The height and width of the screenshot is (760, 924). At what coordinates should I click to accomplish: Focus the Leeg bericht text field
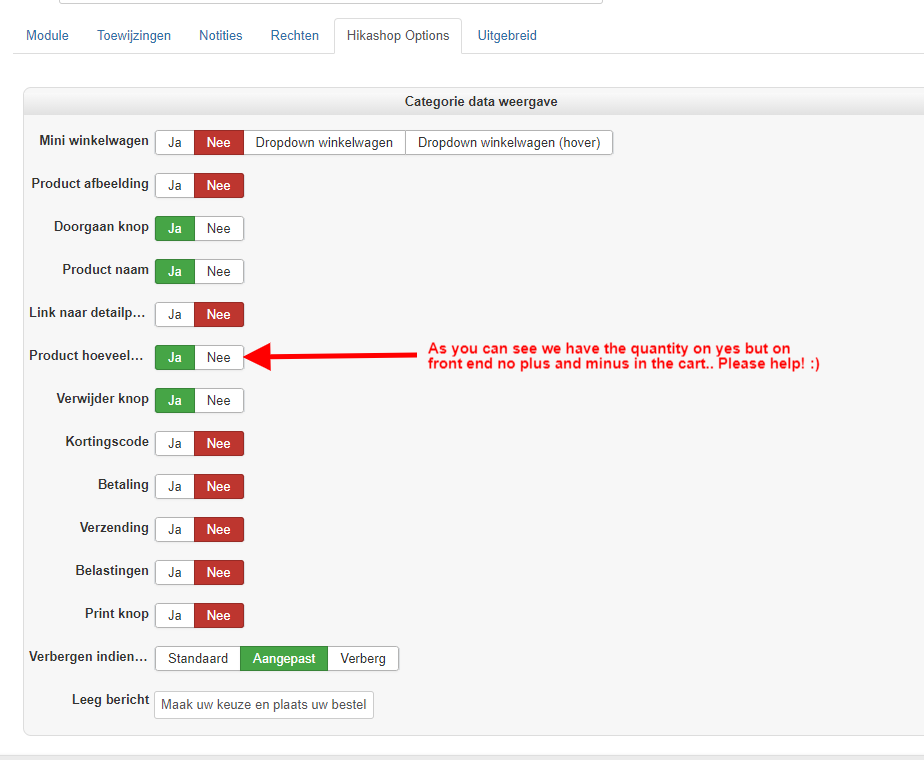click(x=264, y=705)
